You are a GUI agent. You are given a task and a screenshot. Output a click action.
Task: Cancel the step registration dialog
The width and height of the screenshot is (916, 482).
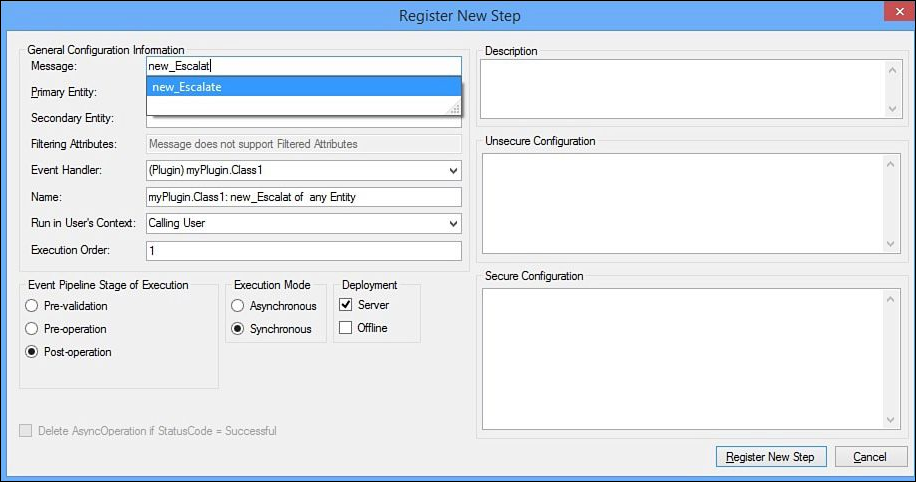870,457
